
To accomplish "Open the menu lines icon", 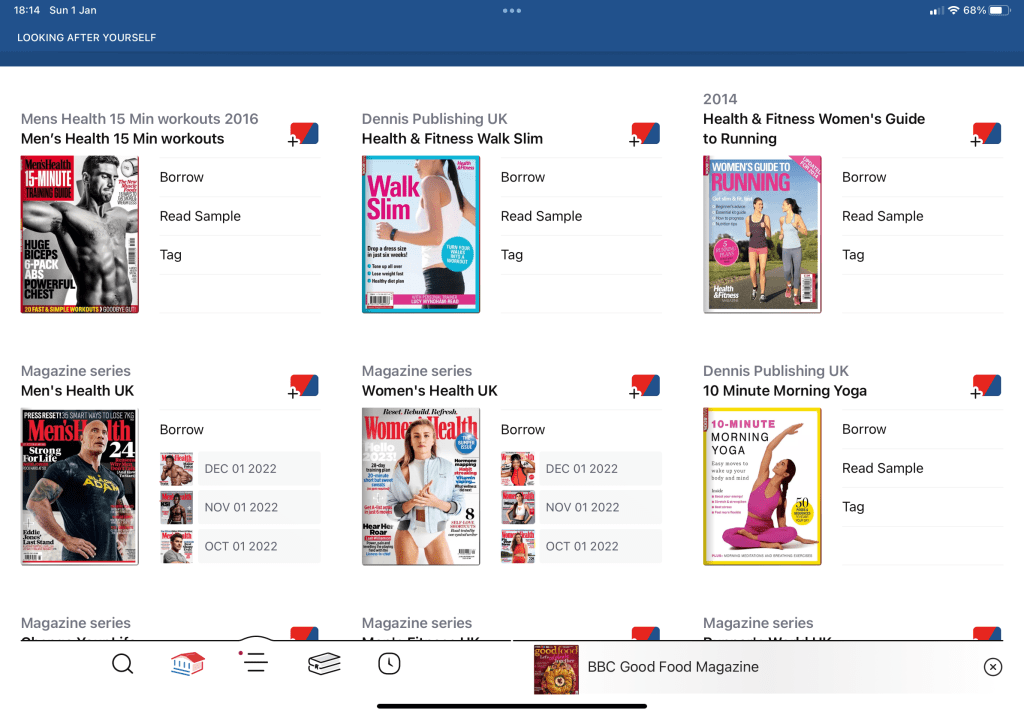I will [x=255, y=662].
